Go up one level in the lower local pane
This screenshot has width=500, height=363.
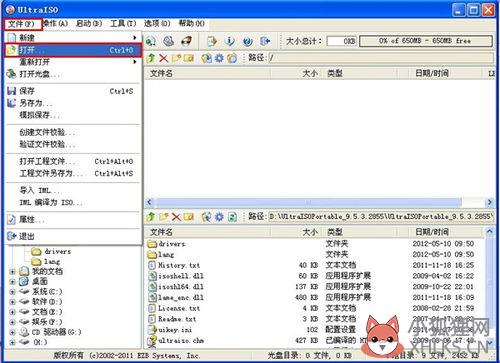coord(151,217)
